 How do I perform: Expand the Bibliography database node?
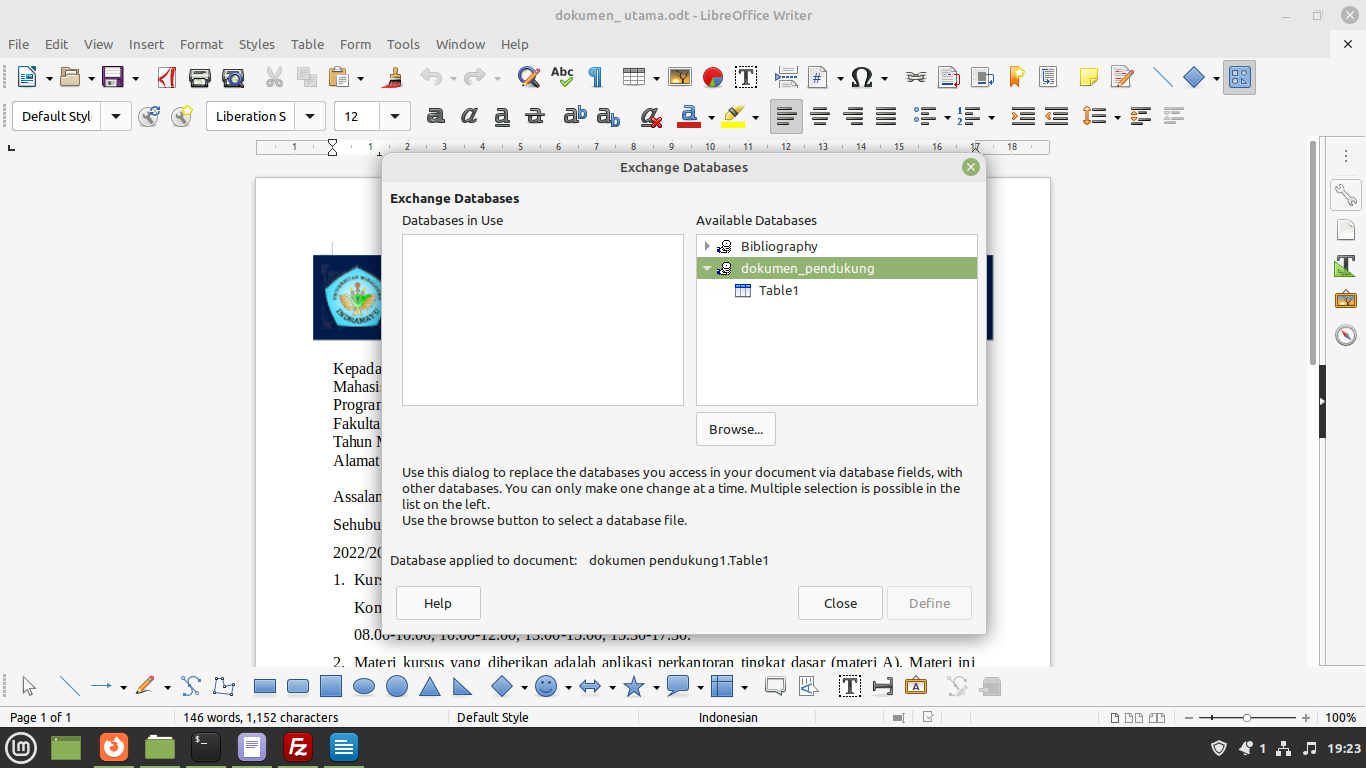pos(707,246)
